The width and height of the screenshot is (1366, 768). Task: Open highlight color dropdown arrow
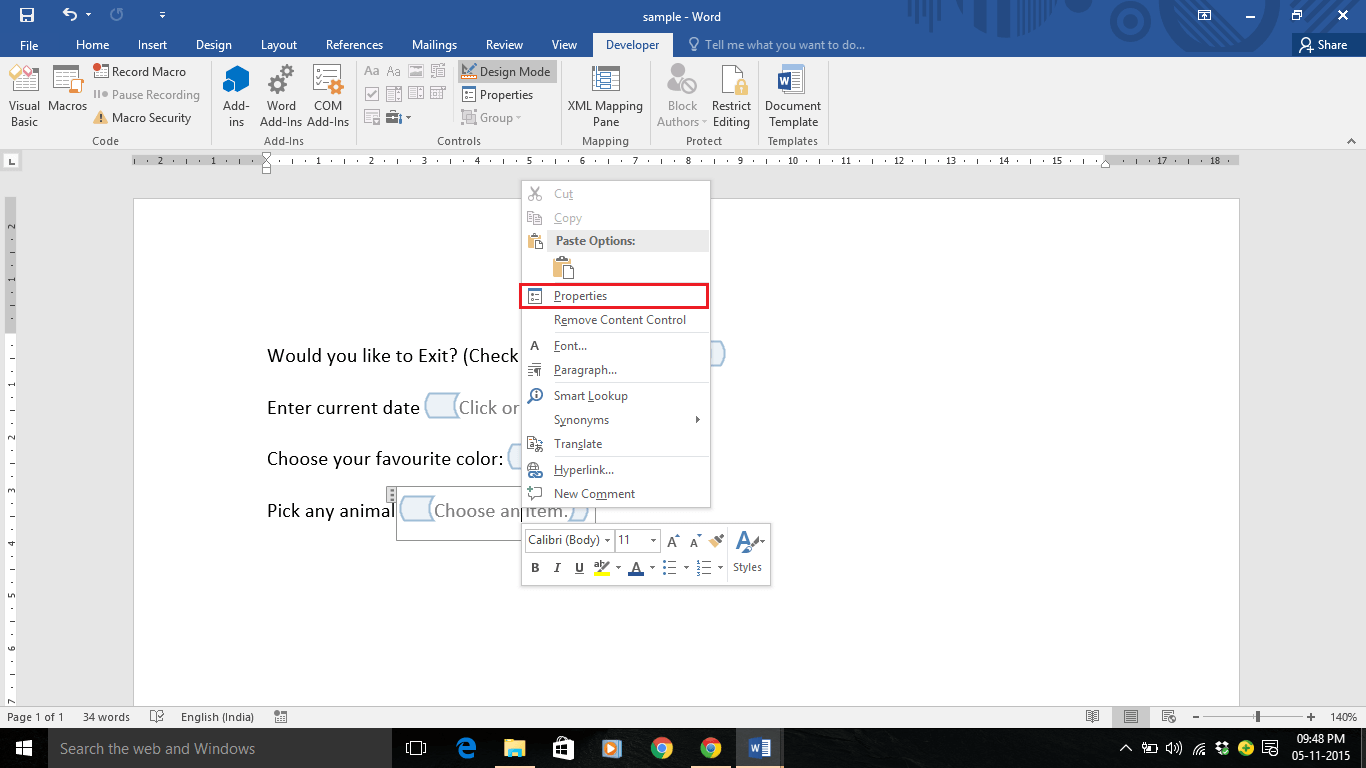coord(618,568)
